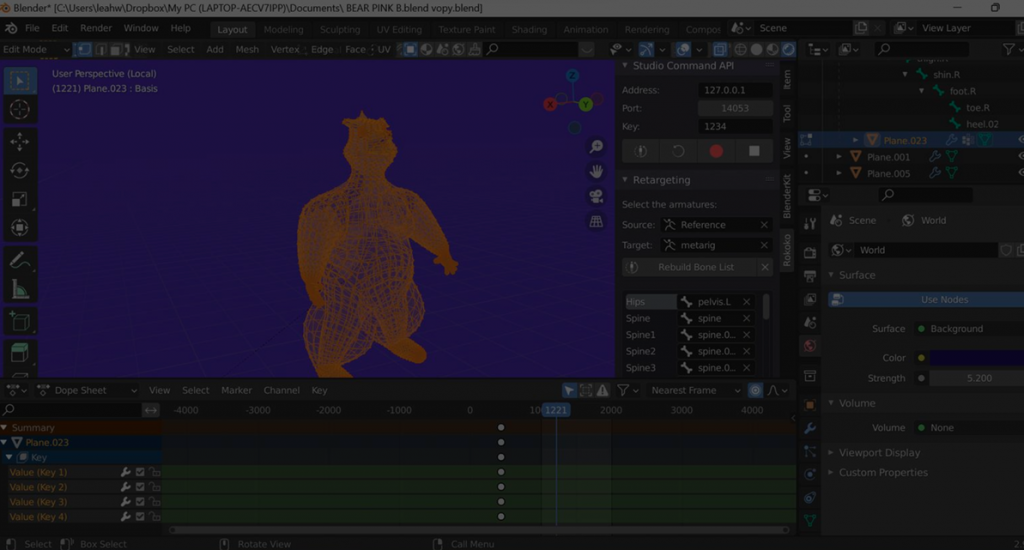The height and width of the screenshot is (550, 1024).
Task: Open the World properties tab icon
Action: pos(810,346)
